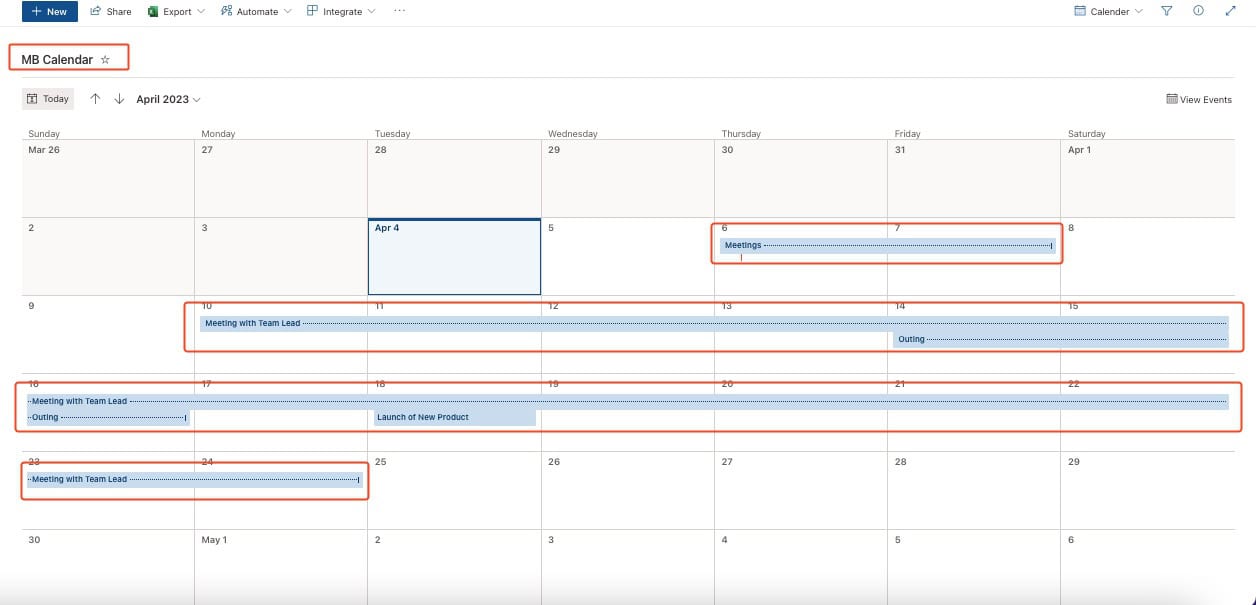
Task: Click the Today button
Action: tap(47, 99)
